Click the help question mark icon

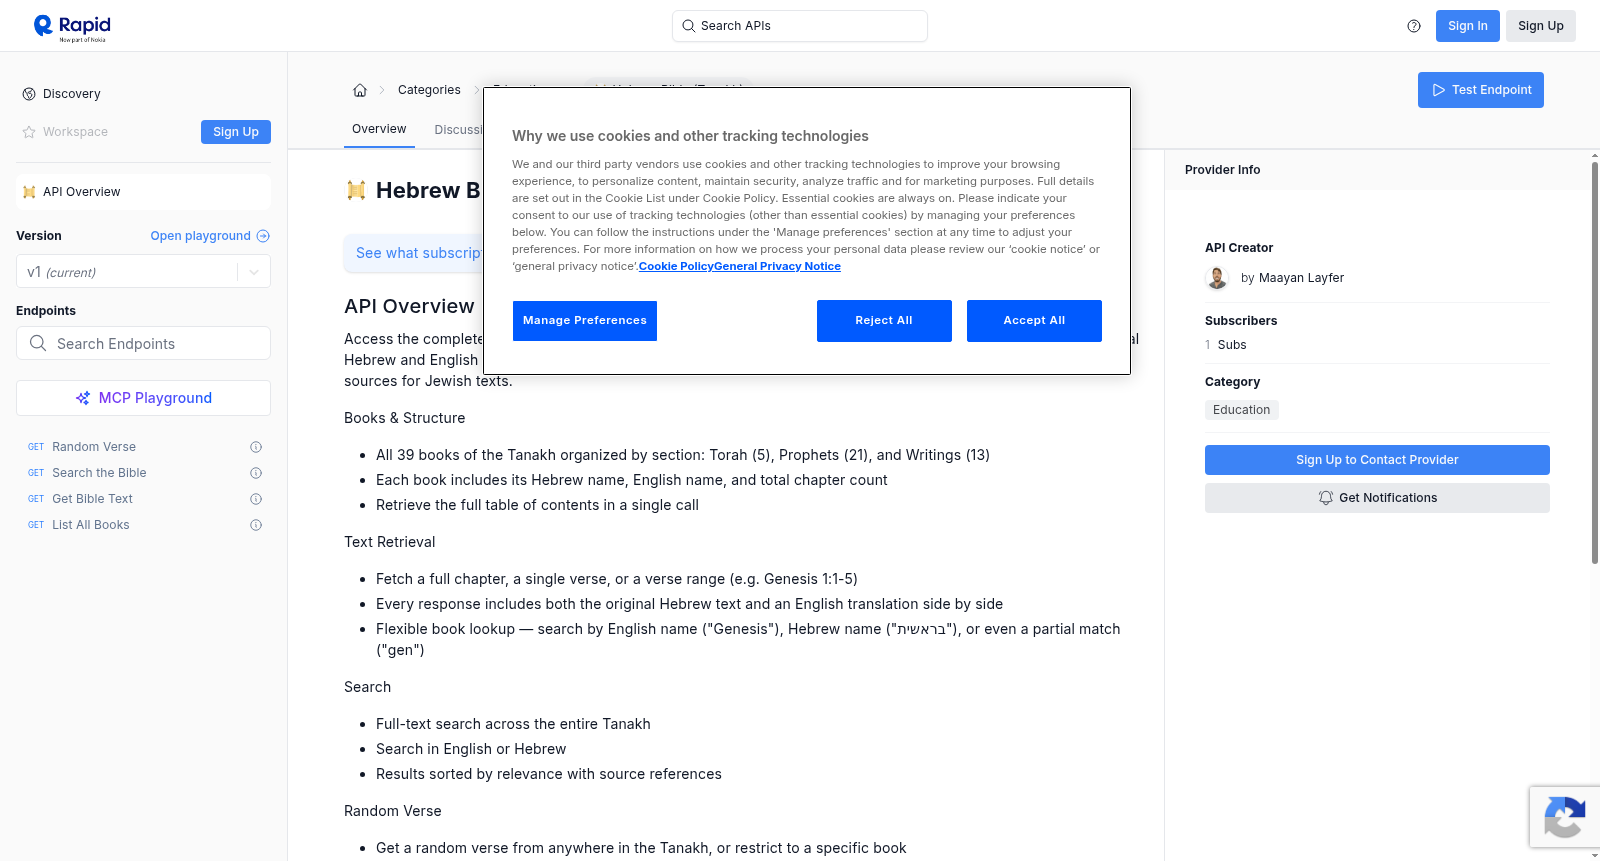(x=1414, y=26)
